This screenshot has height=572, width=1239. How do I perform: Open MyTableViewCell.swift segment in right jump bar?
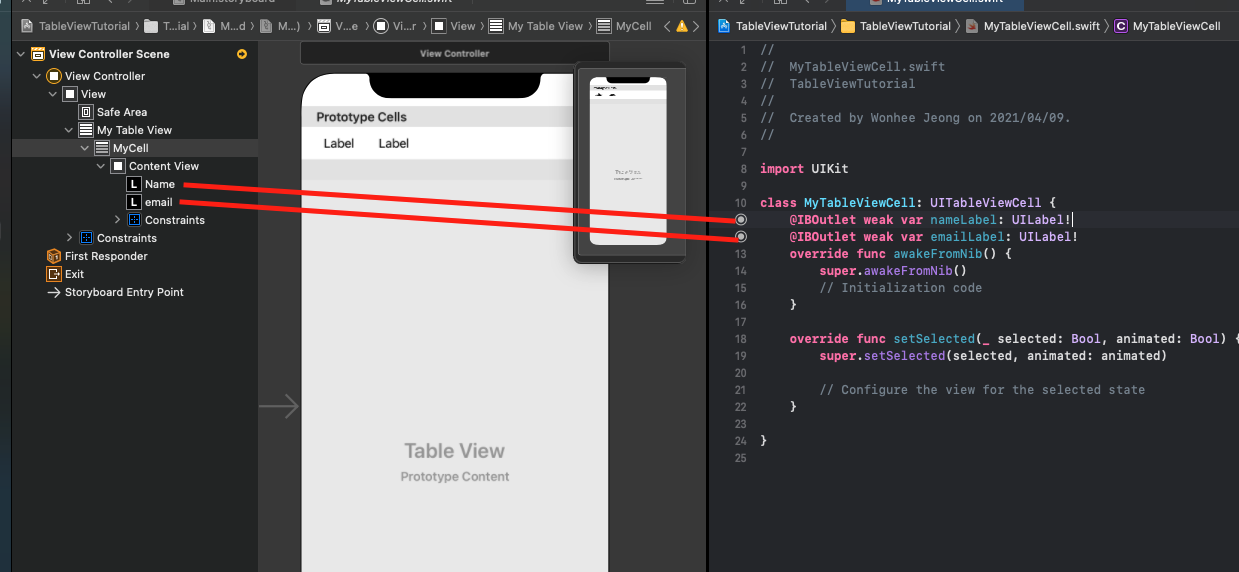(1033, 26)
